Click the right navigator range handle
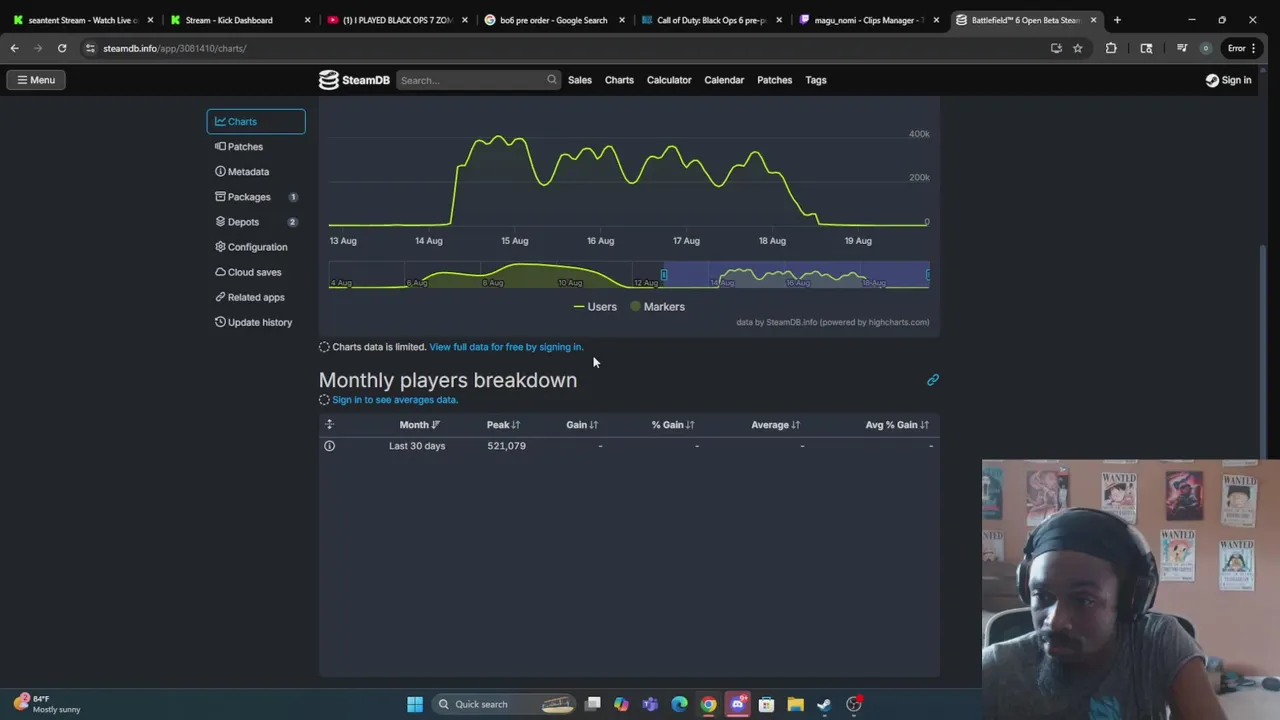Viewport: 1280px width, 720px height. [928, 275]
